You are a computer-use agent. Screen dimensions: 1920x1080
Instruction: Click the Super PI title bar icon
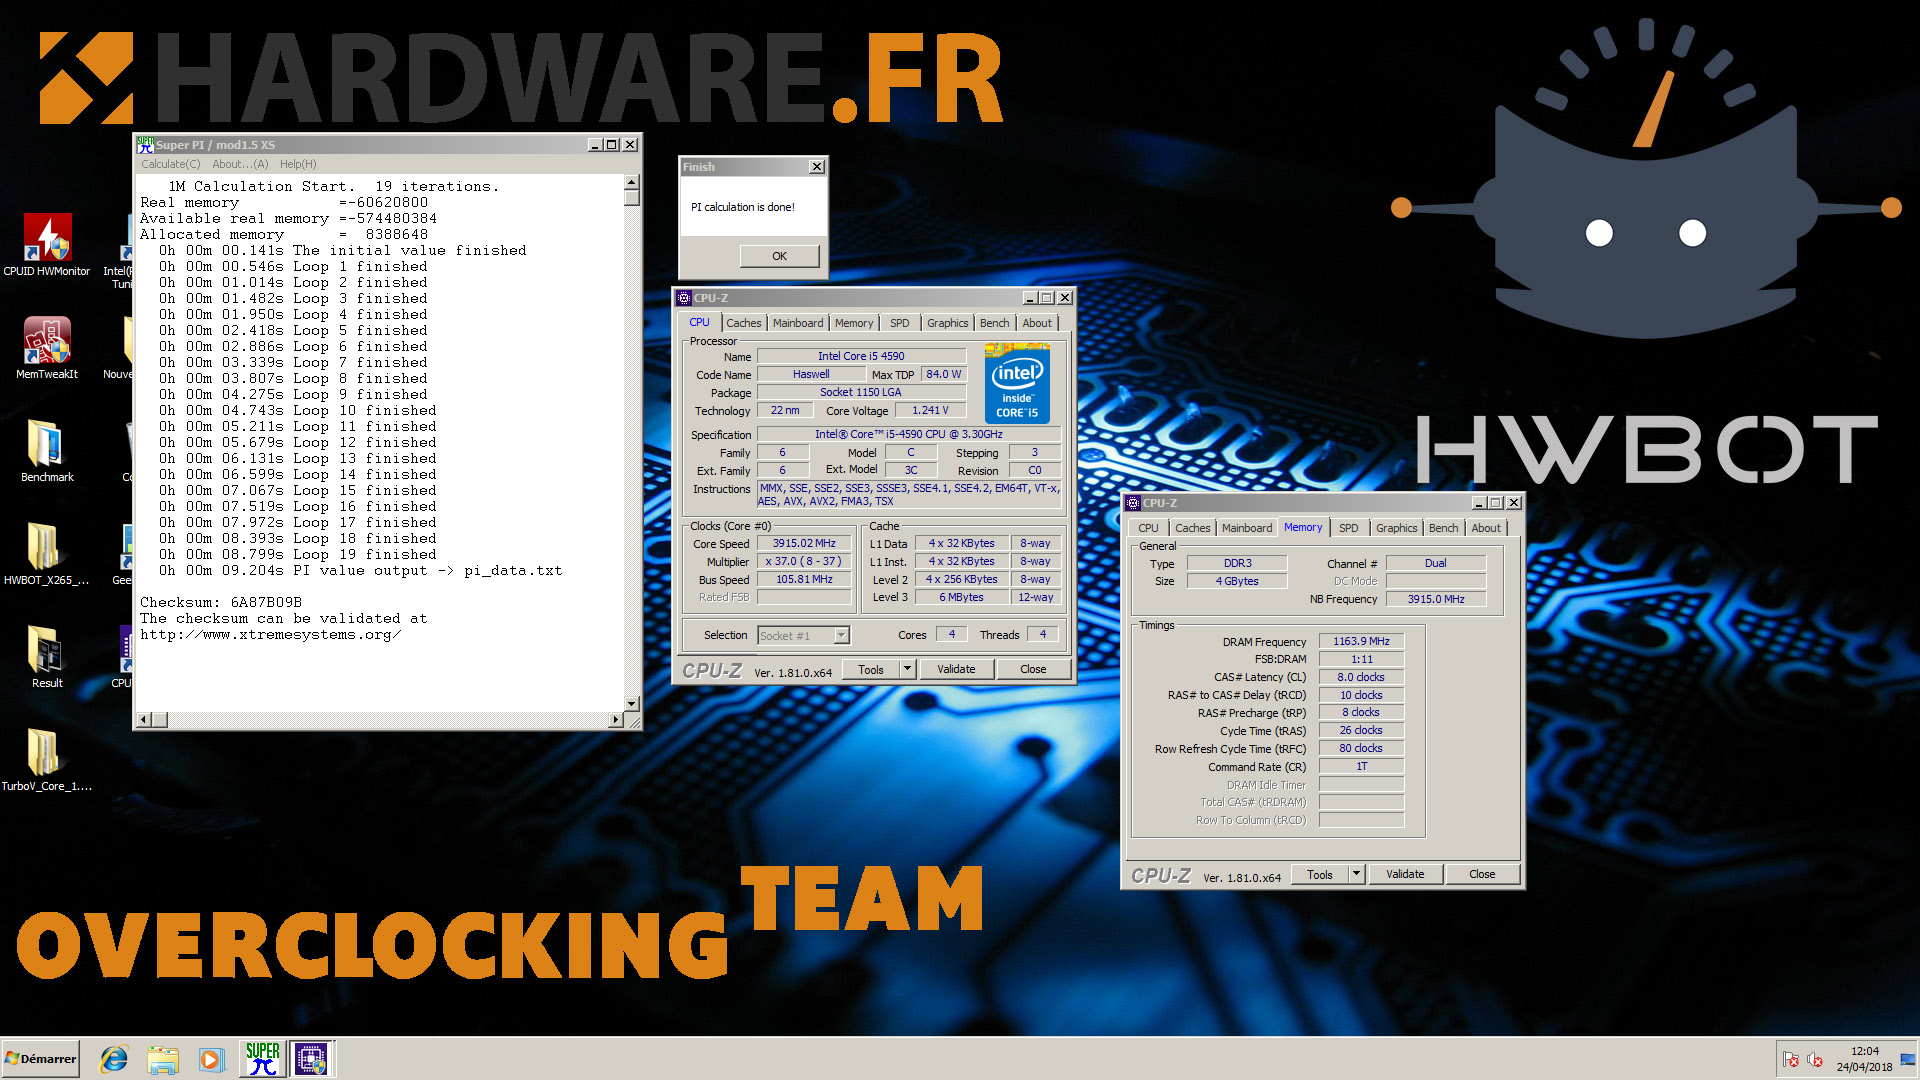coord(145,145)
